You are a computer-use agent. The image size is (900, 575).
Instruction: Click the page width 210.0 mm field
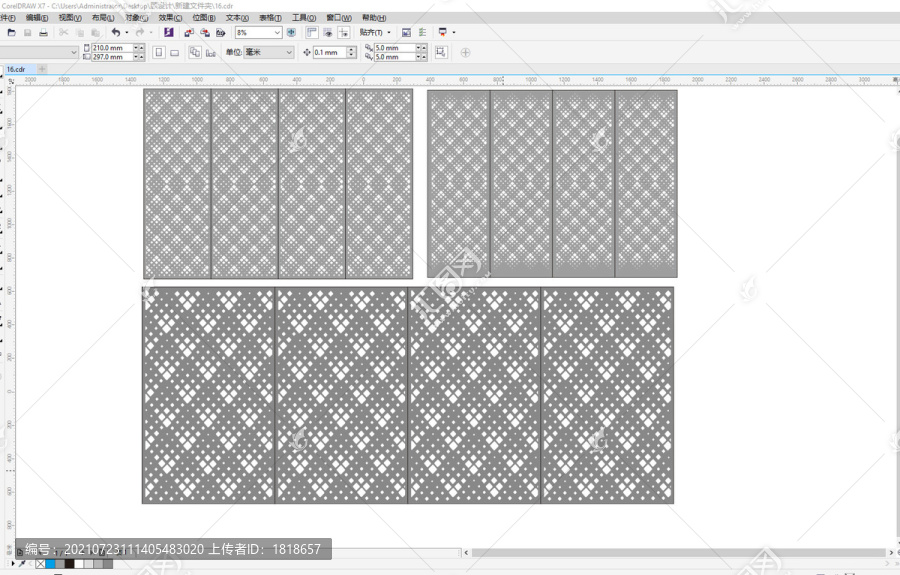pyautogui.click(x=112, y=48)
